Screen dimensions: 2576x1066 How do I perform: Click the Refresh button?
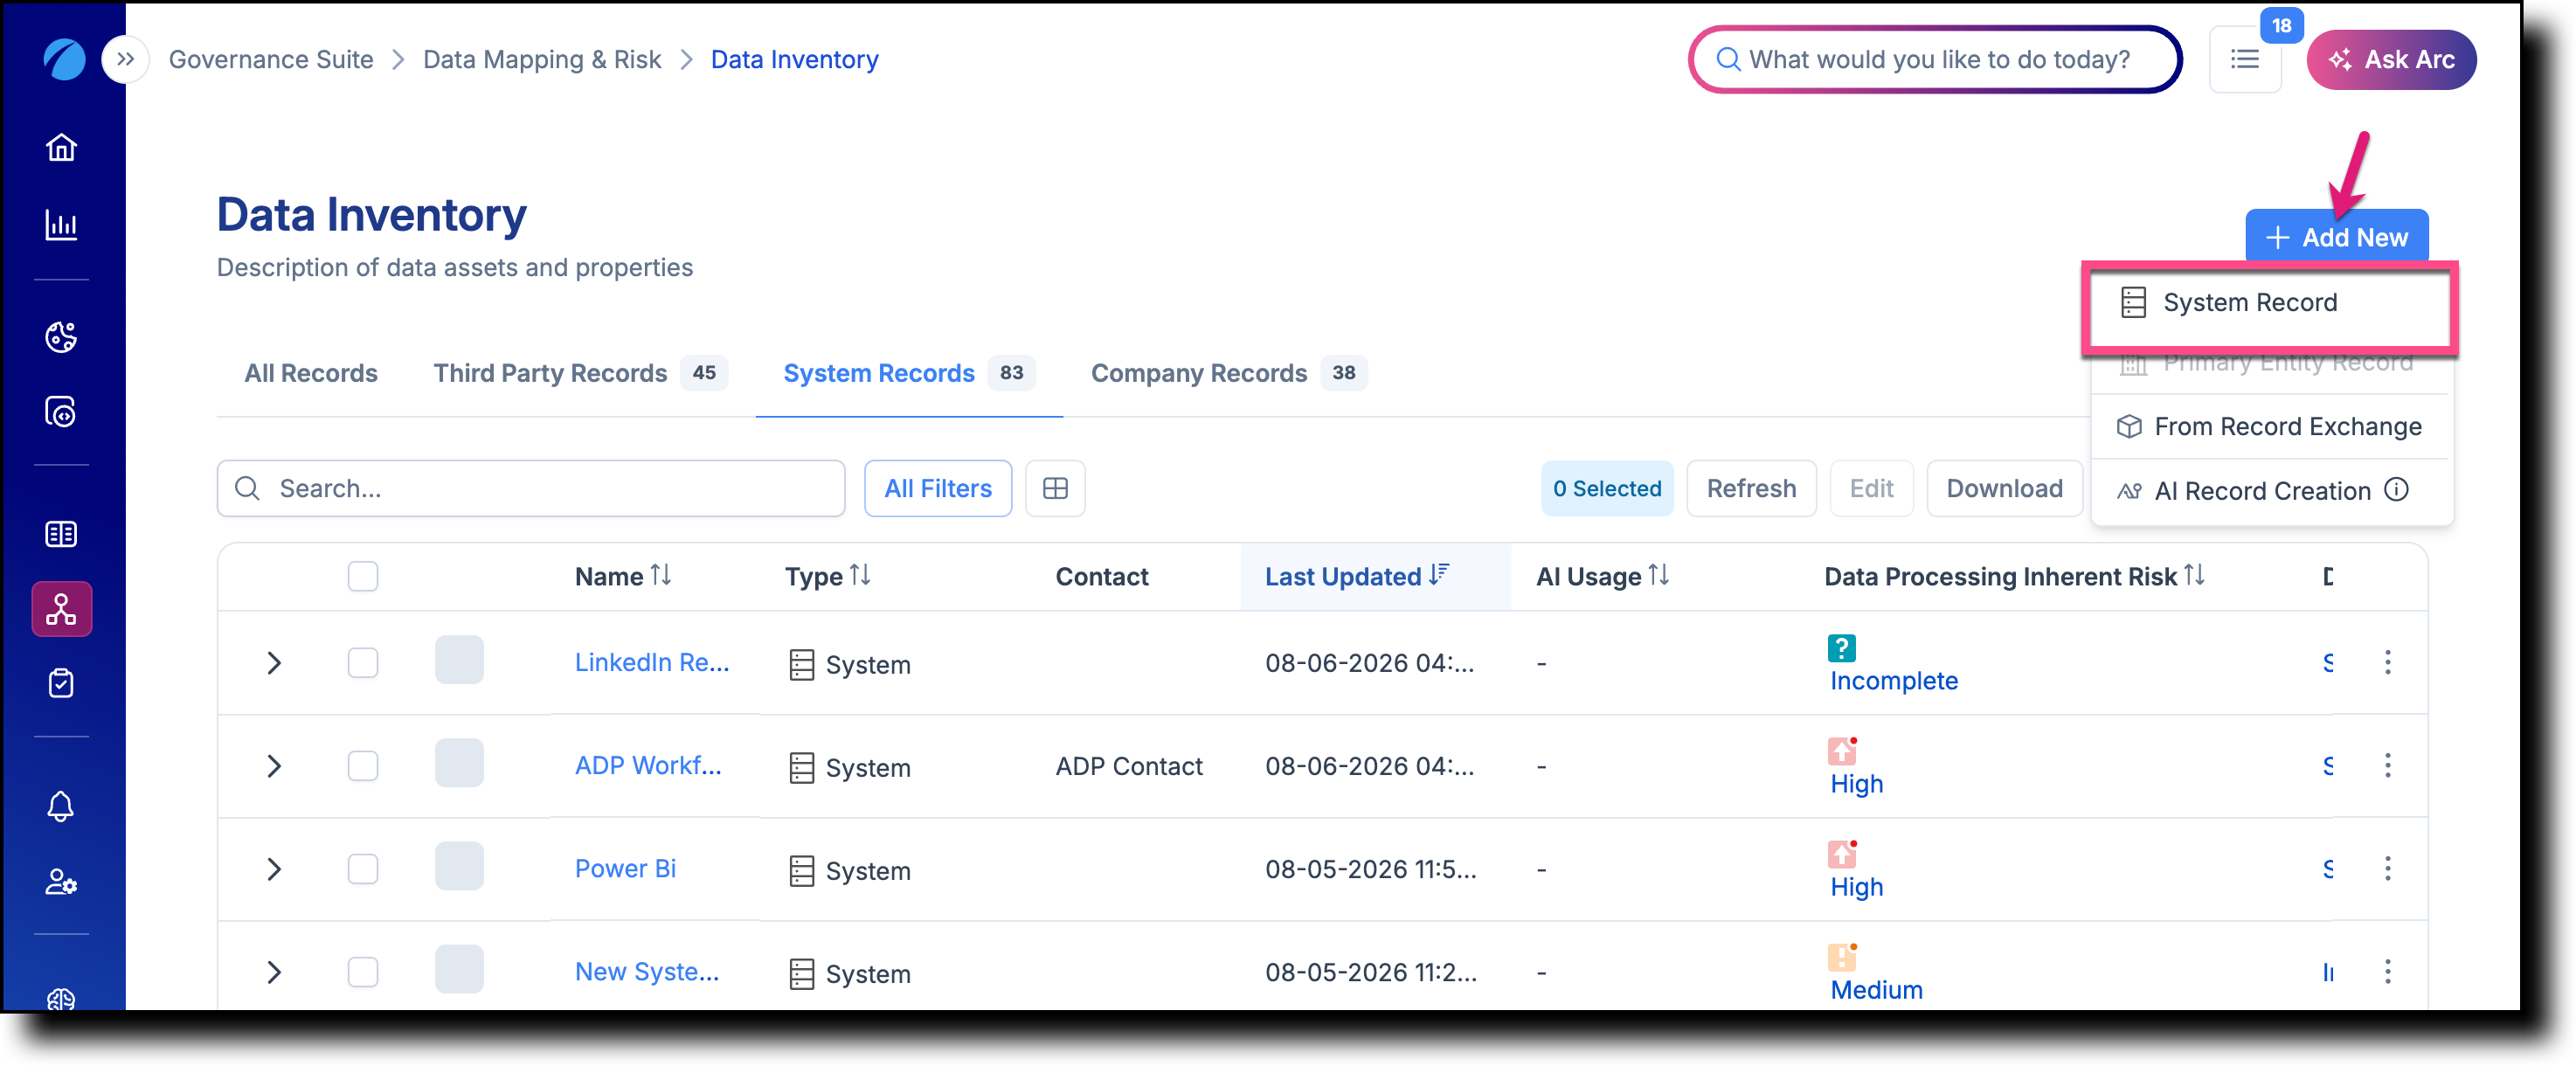[x=1751, y=488]
